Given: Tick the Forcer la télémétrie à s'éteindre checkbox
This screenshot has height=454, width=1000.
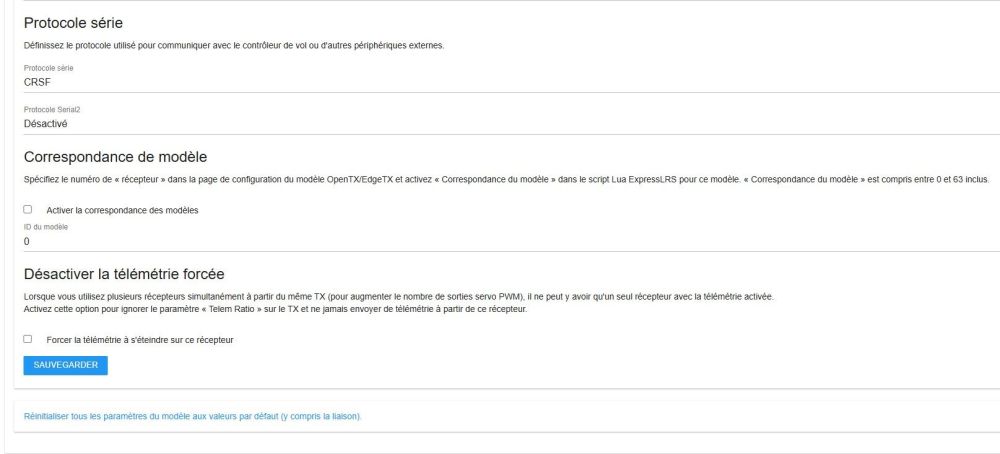Looking at the screenshot, I should pyautogui.click(x=28, y=340).
